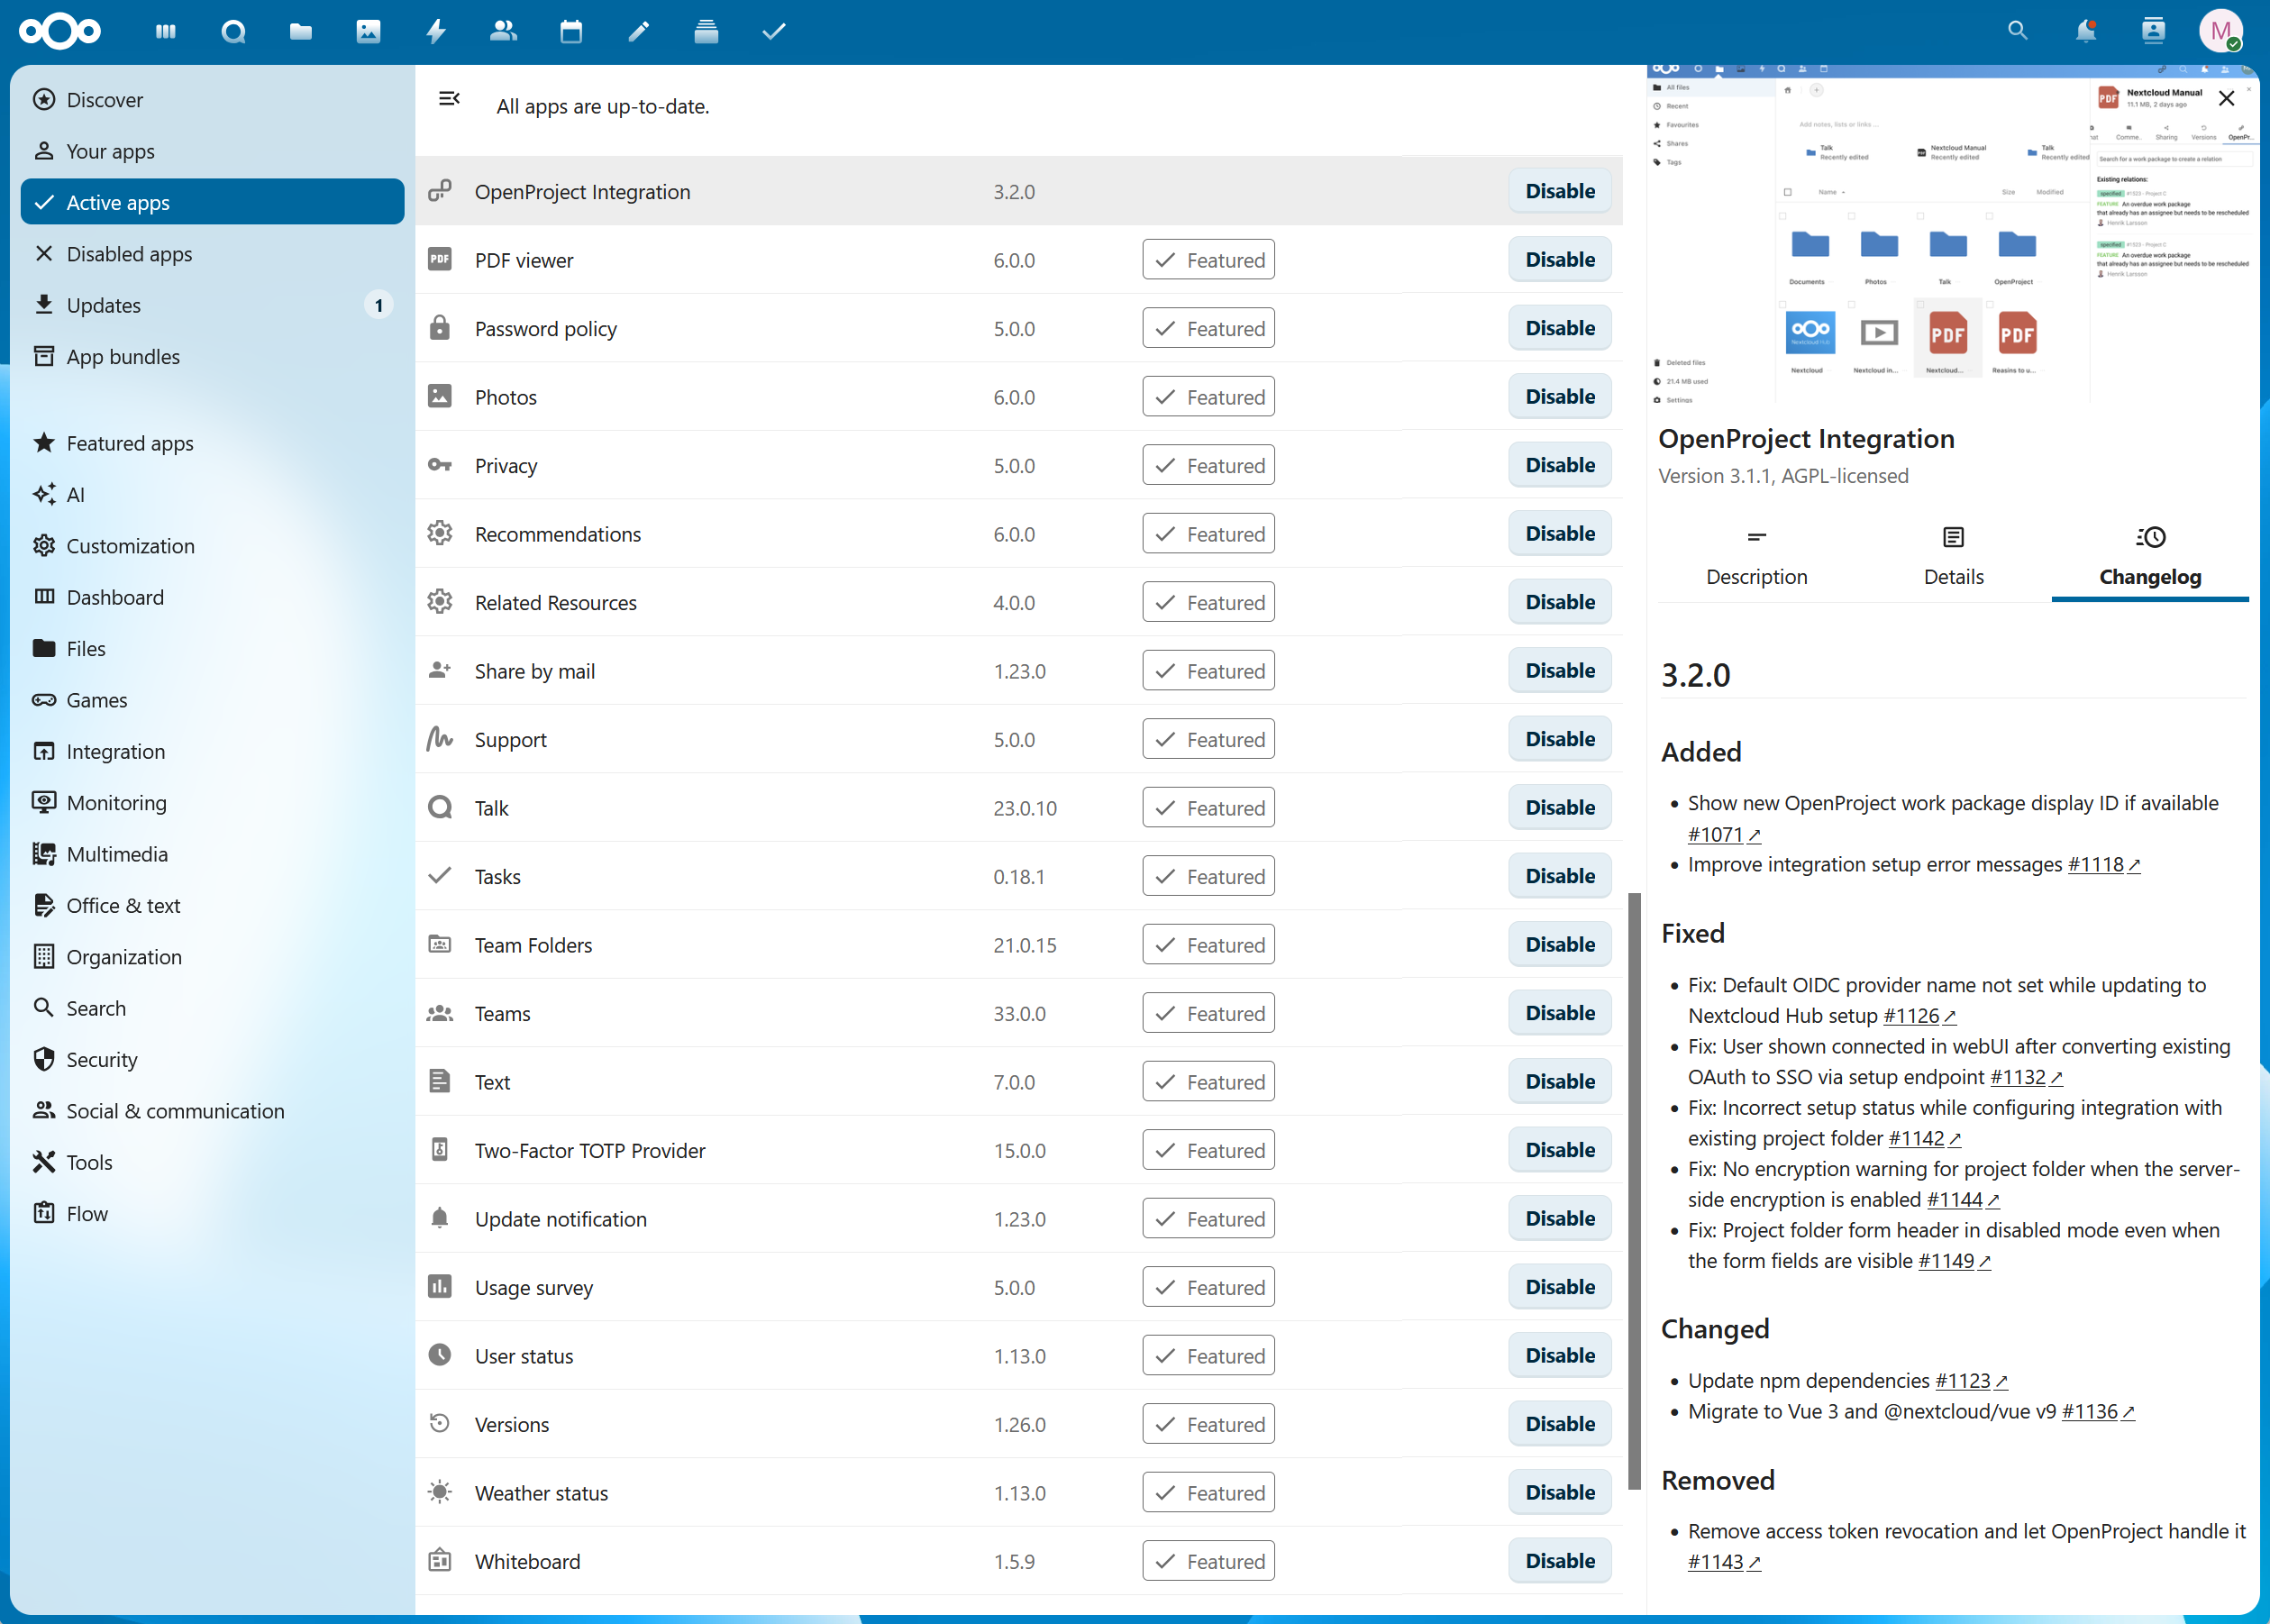The width and height of the screenshot is (2270, 1624).
Task: Open the Nextcloud logo home link
Action: [x=60, y=32]
